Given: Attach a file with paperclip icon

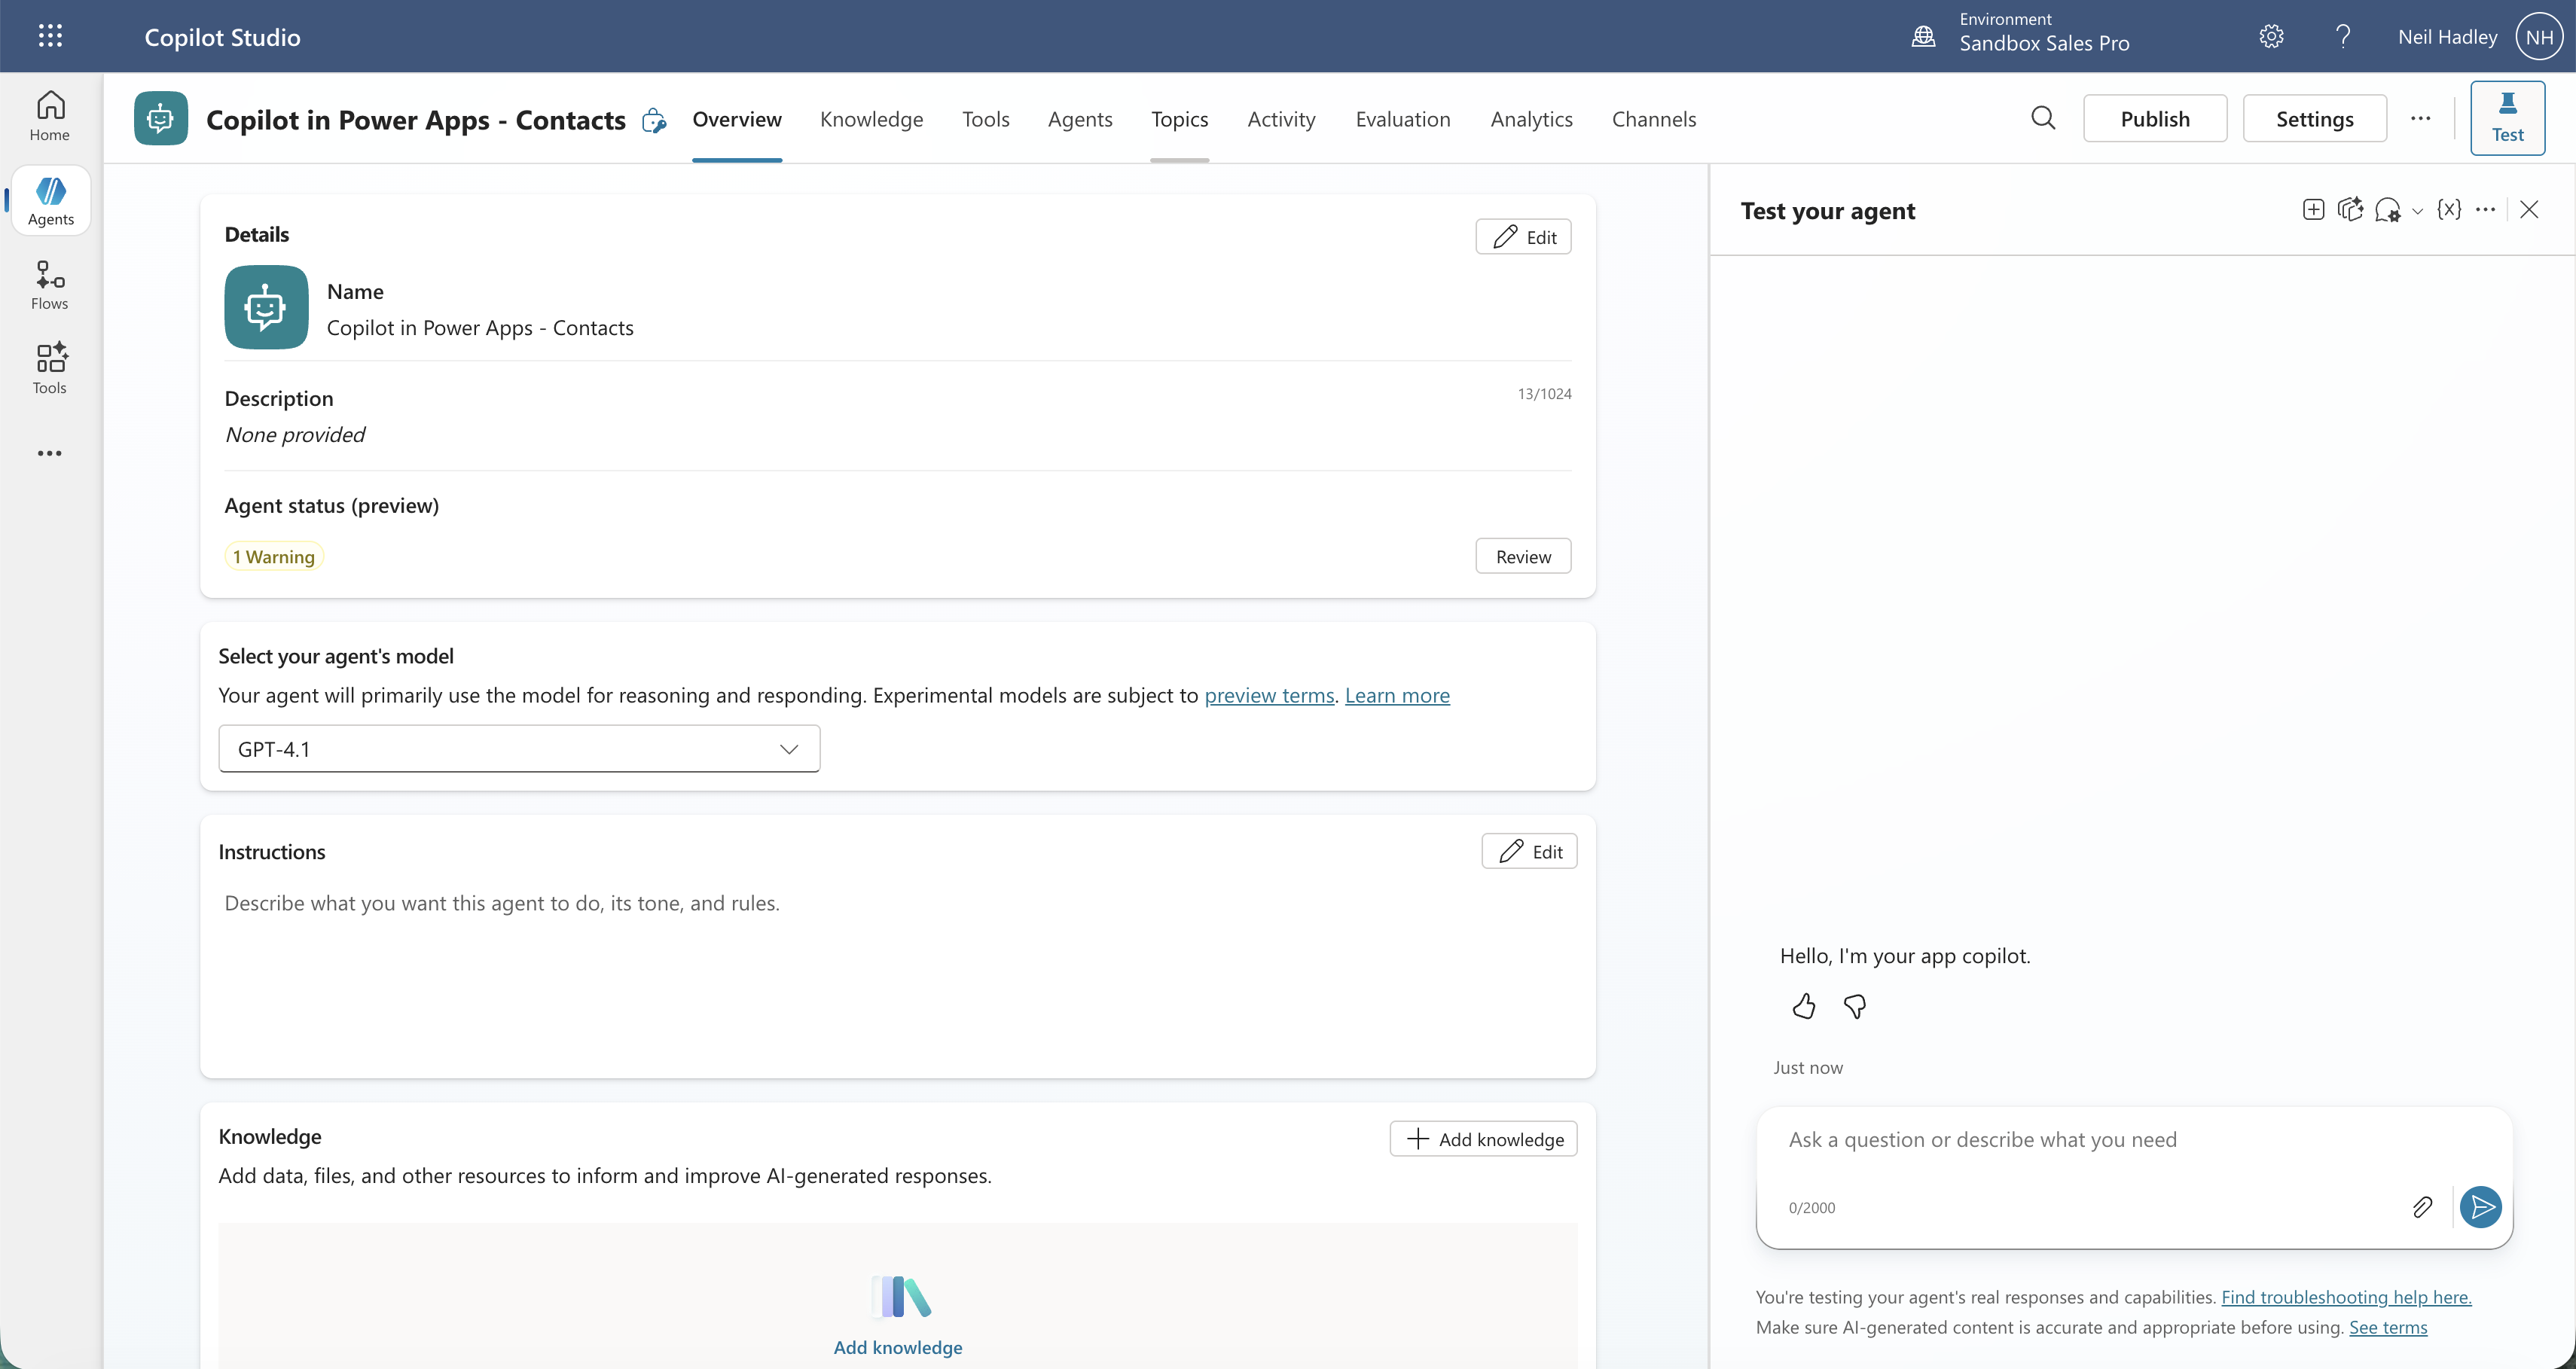Looking at the screenshot, I should coord(2422,1207).
